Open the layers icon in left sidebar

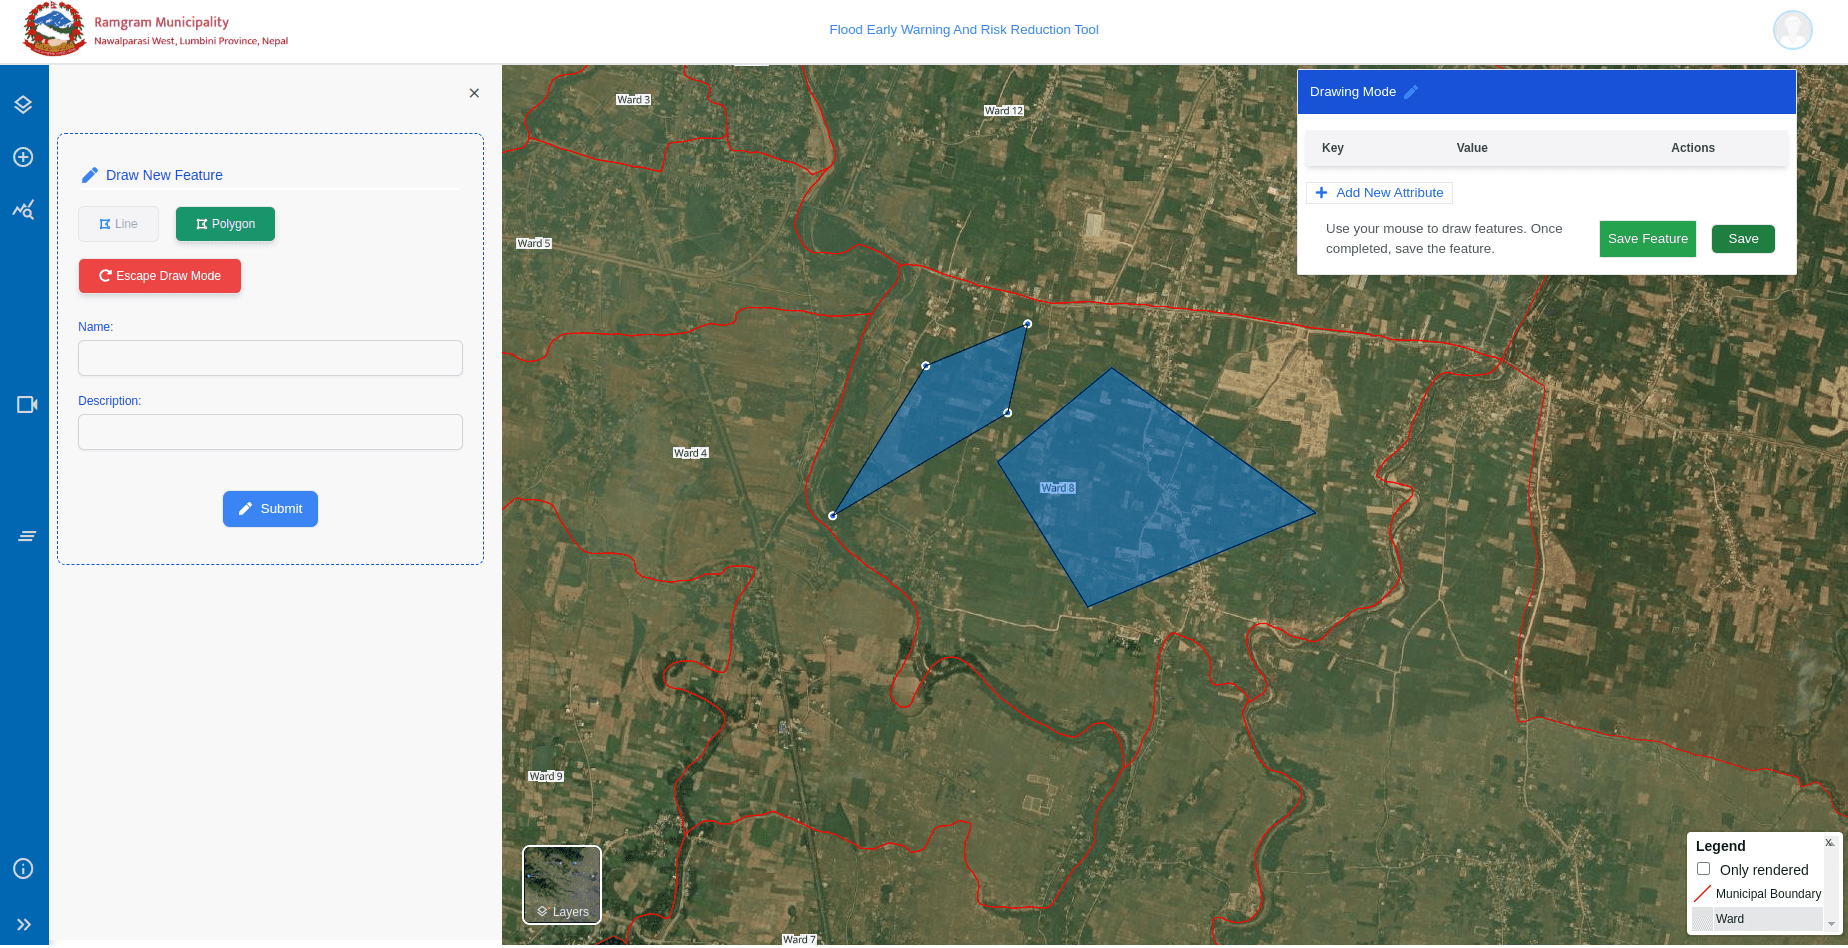[23, 105]
